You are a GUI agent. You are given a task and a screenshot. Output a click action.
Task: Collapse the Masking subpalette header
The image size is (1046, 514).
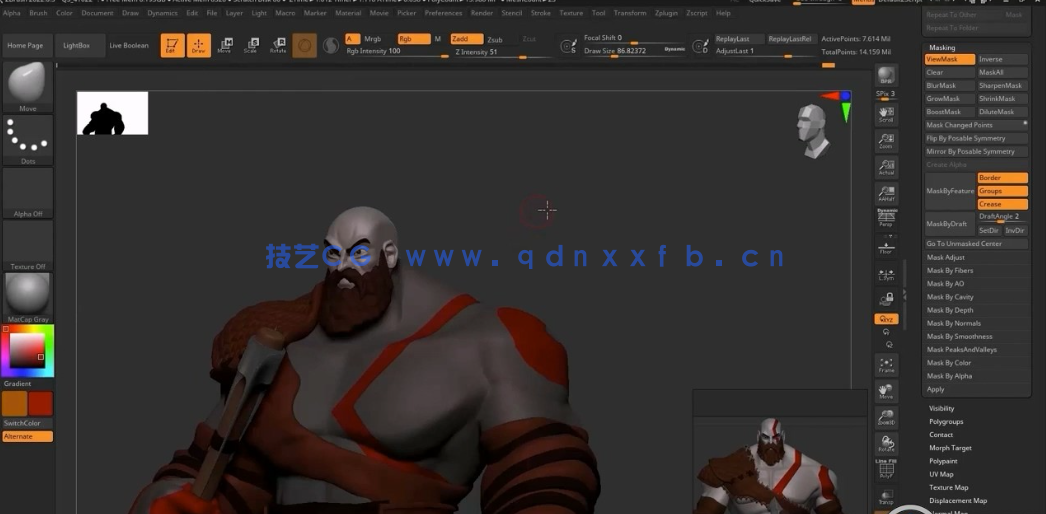942,48
